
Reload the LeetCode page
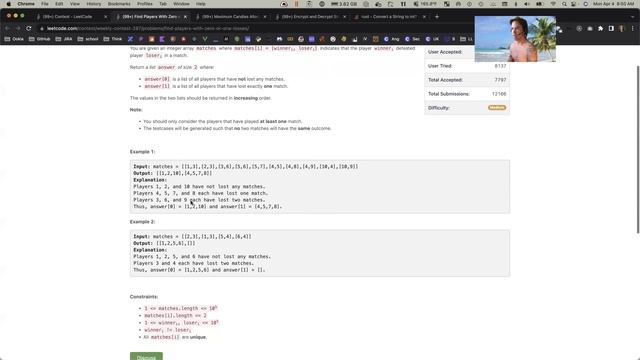pyautogui.click(x=29, y=29)
